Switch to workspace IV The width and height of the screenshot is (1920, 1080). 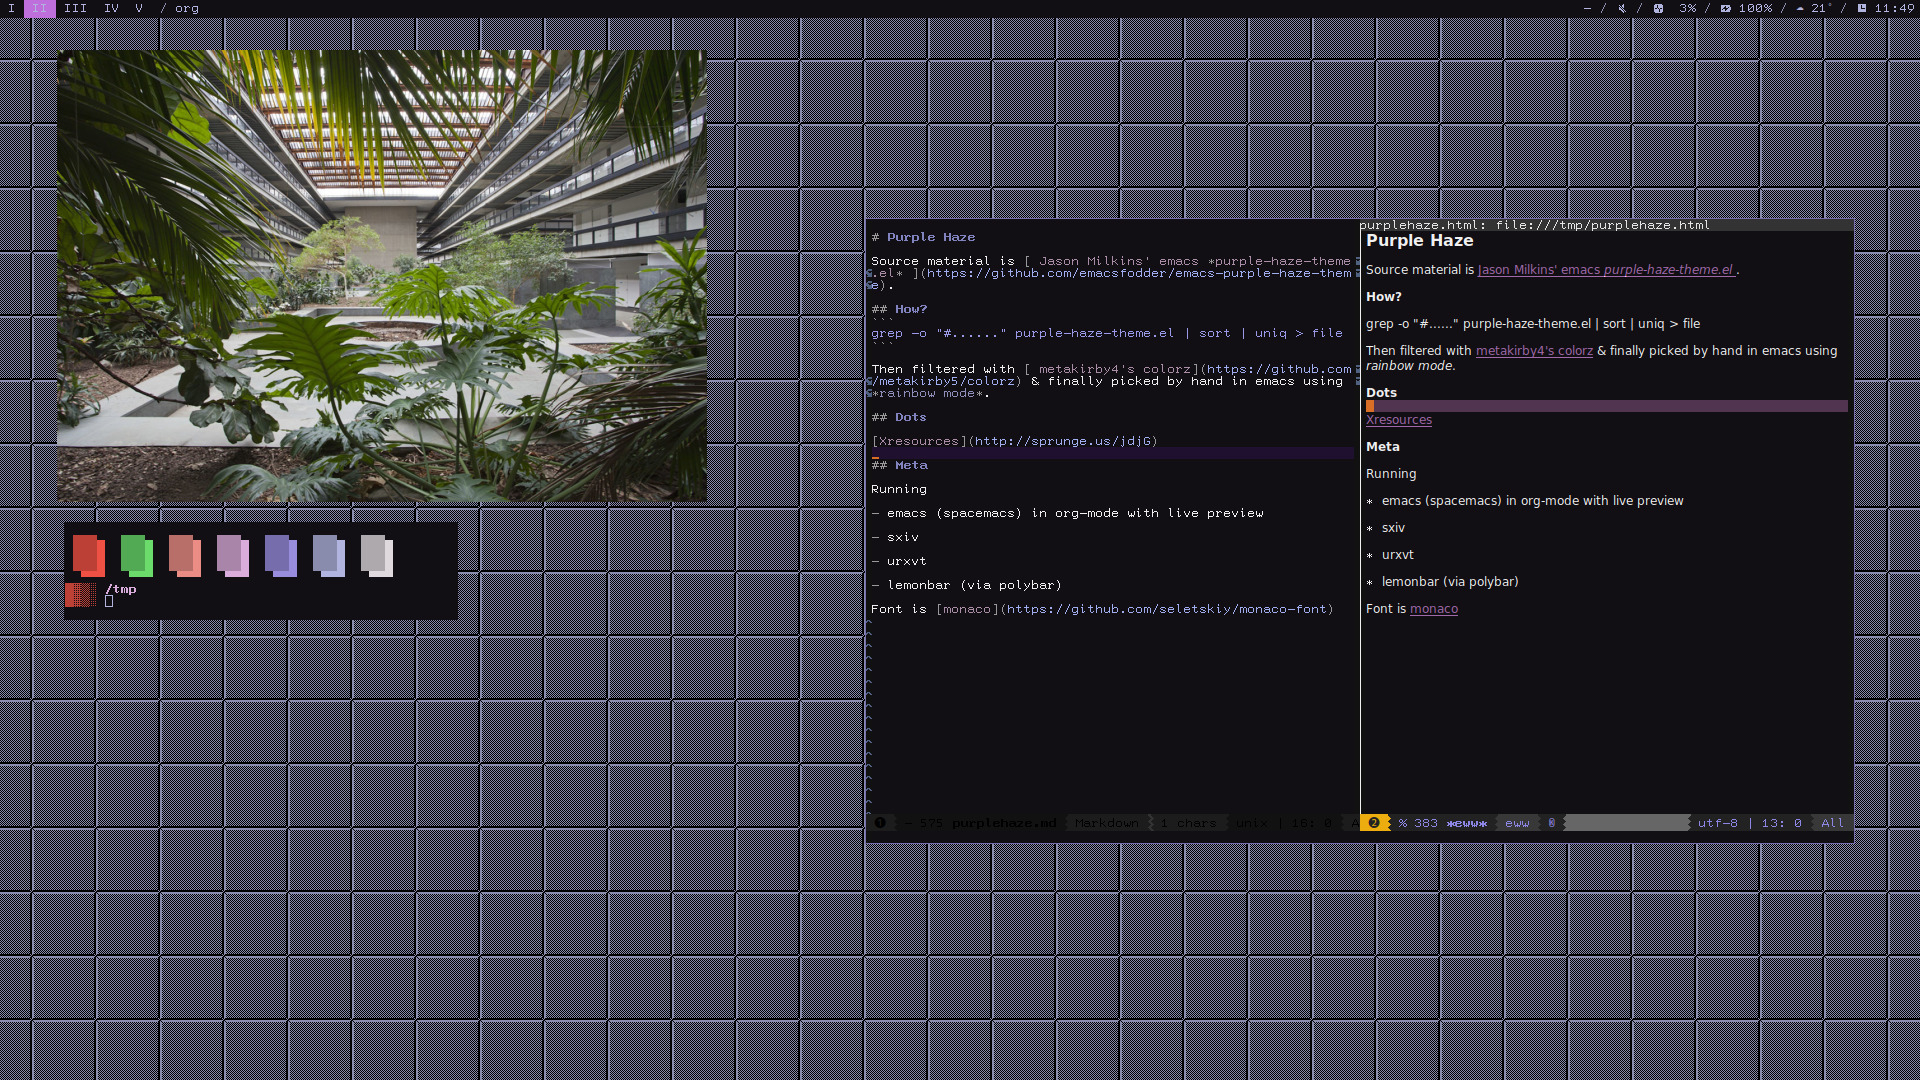111,8
